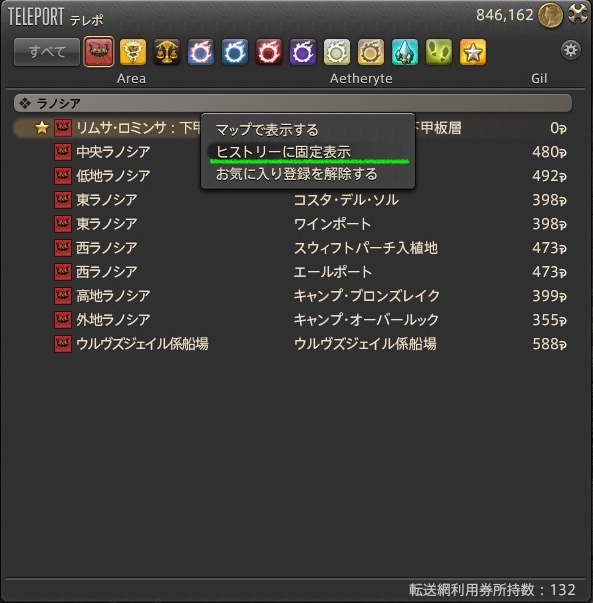The height and width of the screenshot is (603, 593).
Task: Choose お気に入り登録を解除する in context menu
Action: 296,174
